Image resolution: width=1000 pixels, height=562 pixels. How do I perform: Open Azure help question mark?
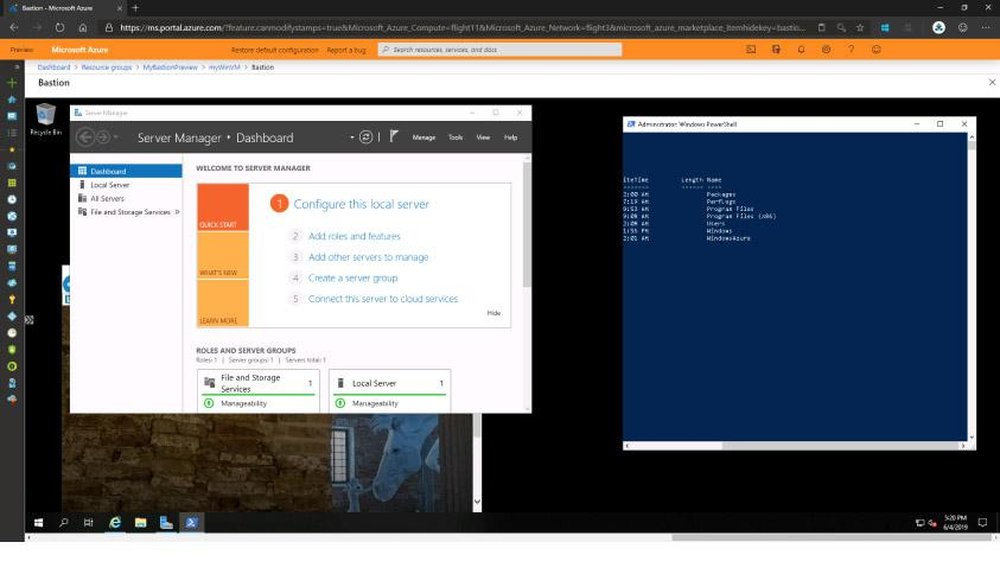click(851, 49)
